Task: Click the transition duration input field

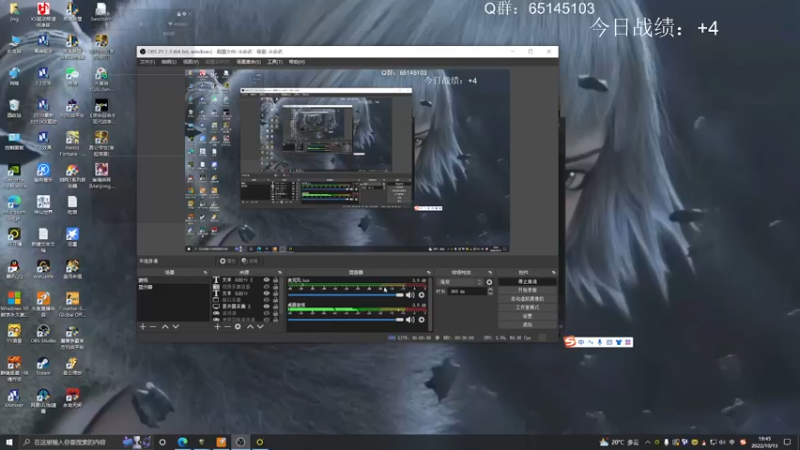Action: (467, 291)
